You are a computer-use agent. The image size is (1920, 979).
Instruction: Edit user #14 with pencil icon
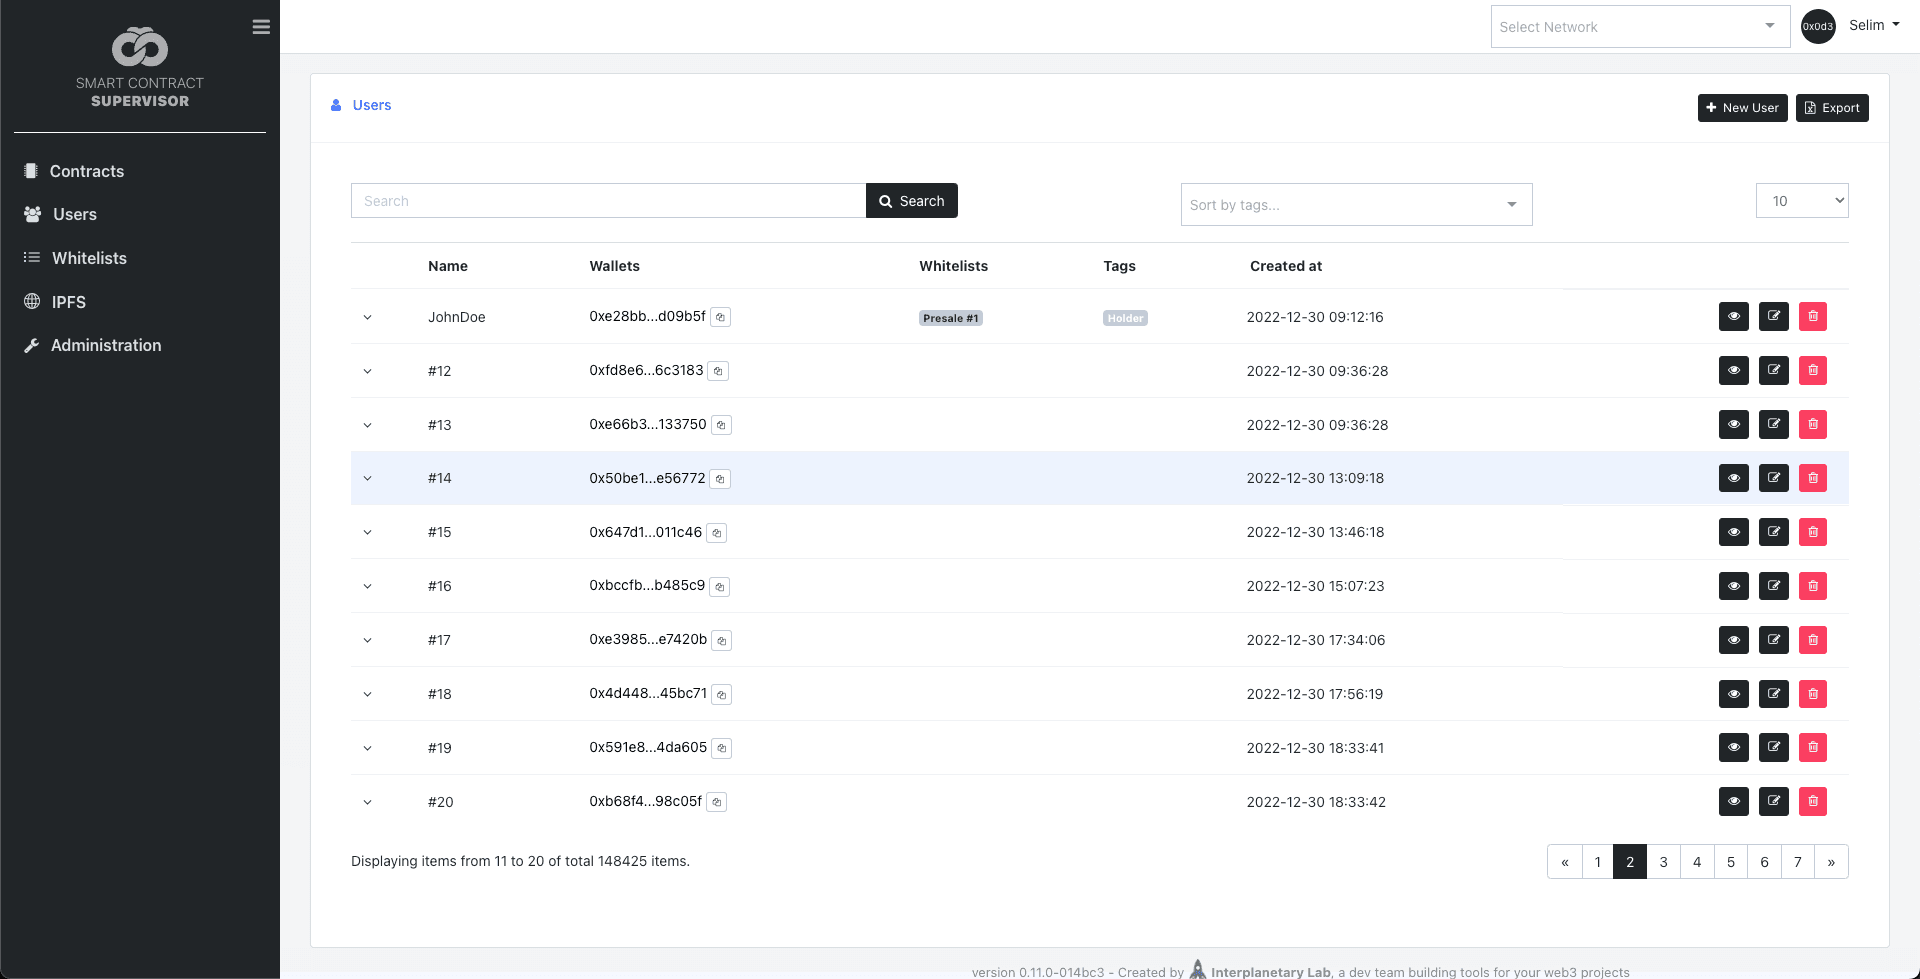(1773, 478)
